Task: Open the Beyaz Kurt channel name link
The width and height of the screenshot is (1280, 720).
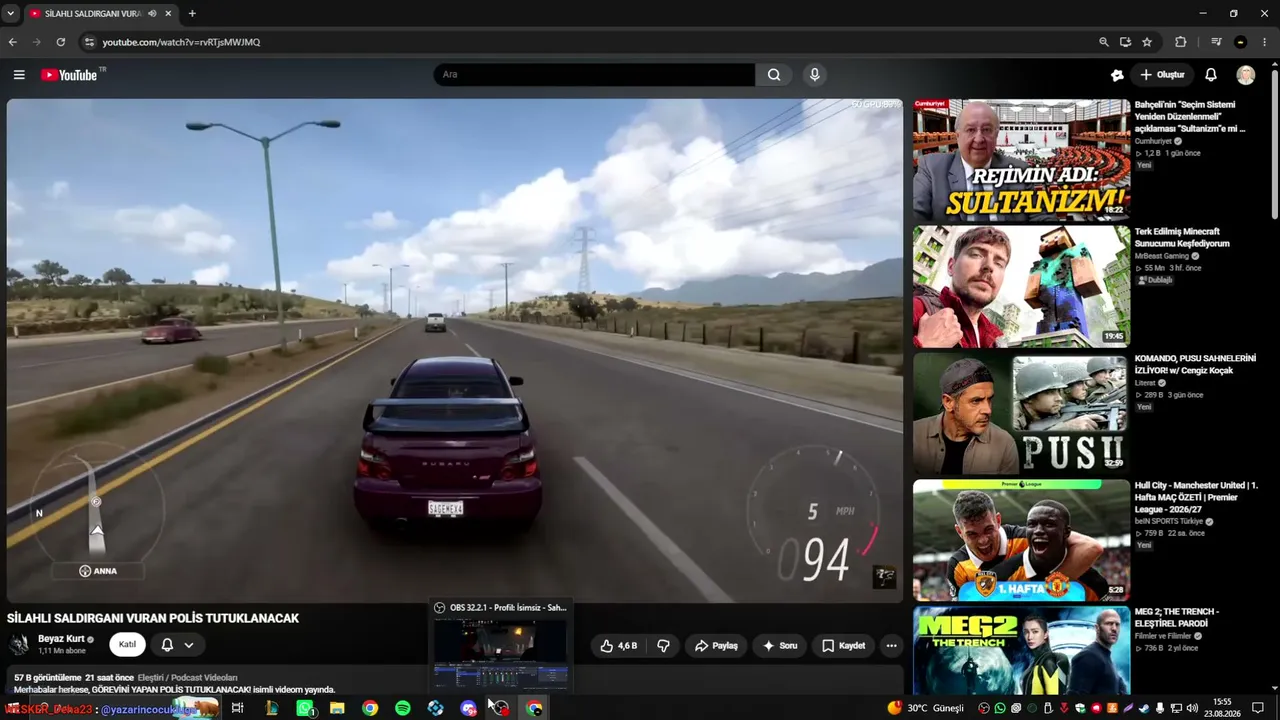Action: pos(61,639)
